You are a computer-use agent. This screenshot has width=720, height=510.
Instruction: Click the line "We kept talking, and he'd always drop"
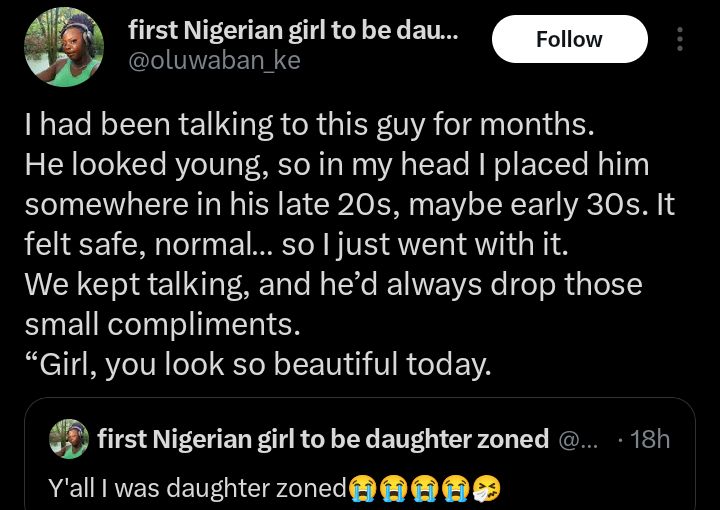(x=333, y=286)
